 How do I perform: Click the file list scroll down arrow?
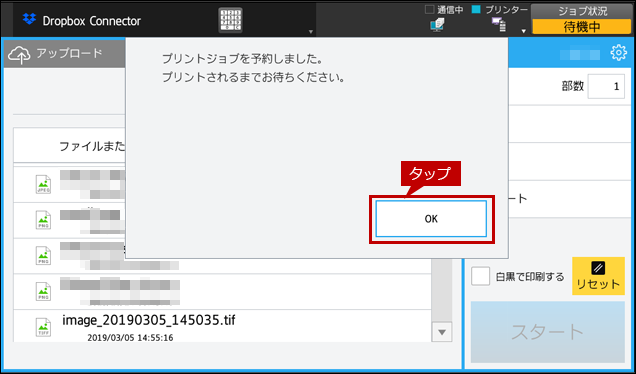[443, 332]
